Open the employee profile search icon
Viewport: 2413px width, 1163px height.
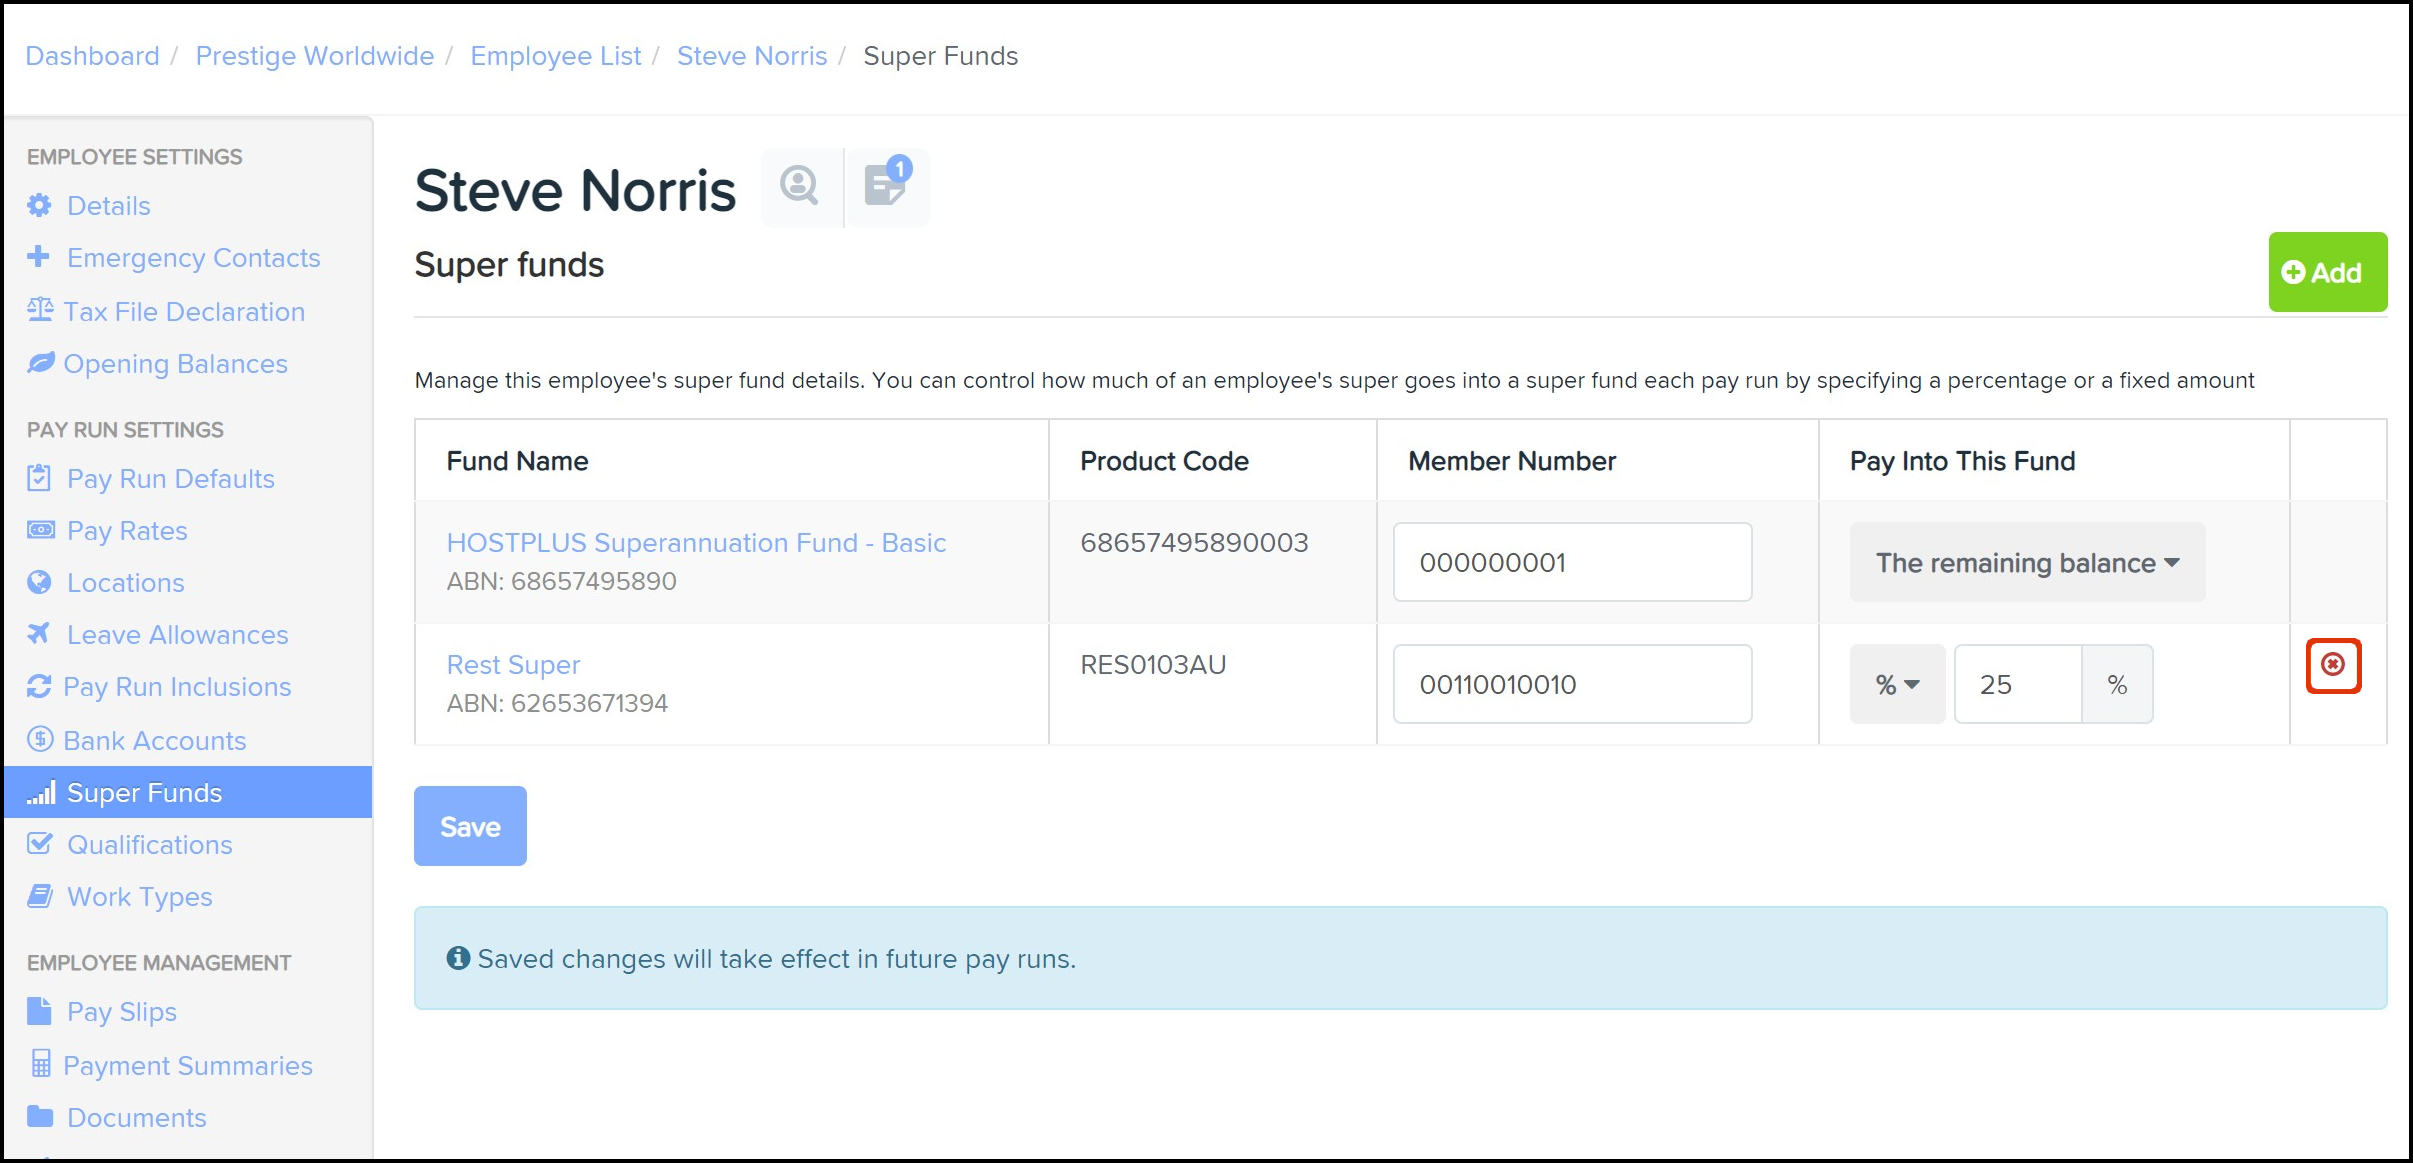[800, 186]
